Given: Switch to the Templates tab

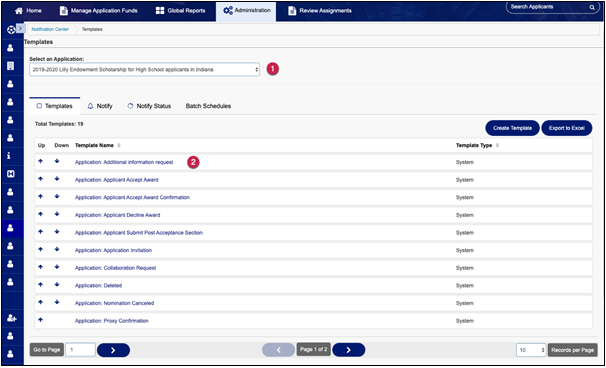Looking at the screenshot, I should click(54, 106).
